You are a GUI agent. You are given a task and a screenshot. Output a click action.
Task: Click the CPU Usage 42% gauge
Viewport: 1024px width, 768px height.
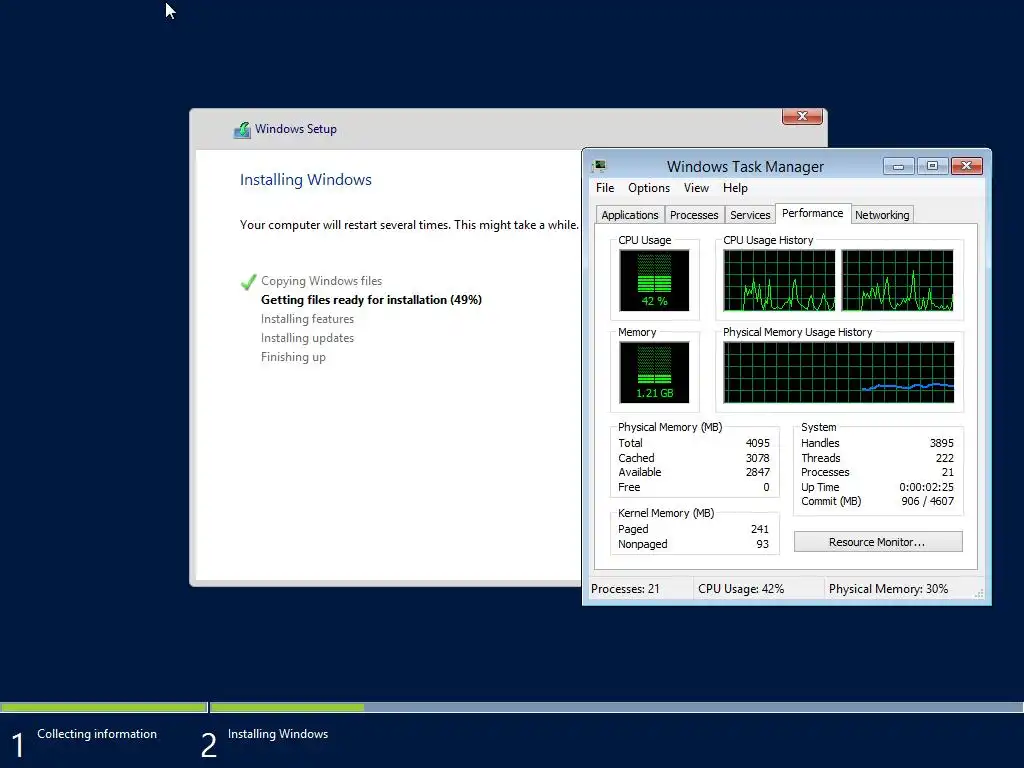[654, 280]
